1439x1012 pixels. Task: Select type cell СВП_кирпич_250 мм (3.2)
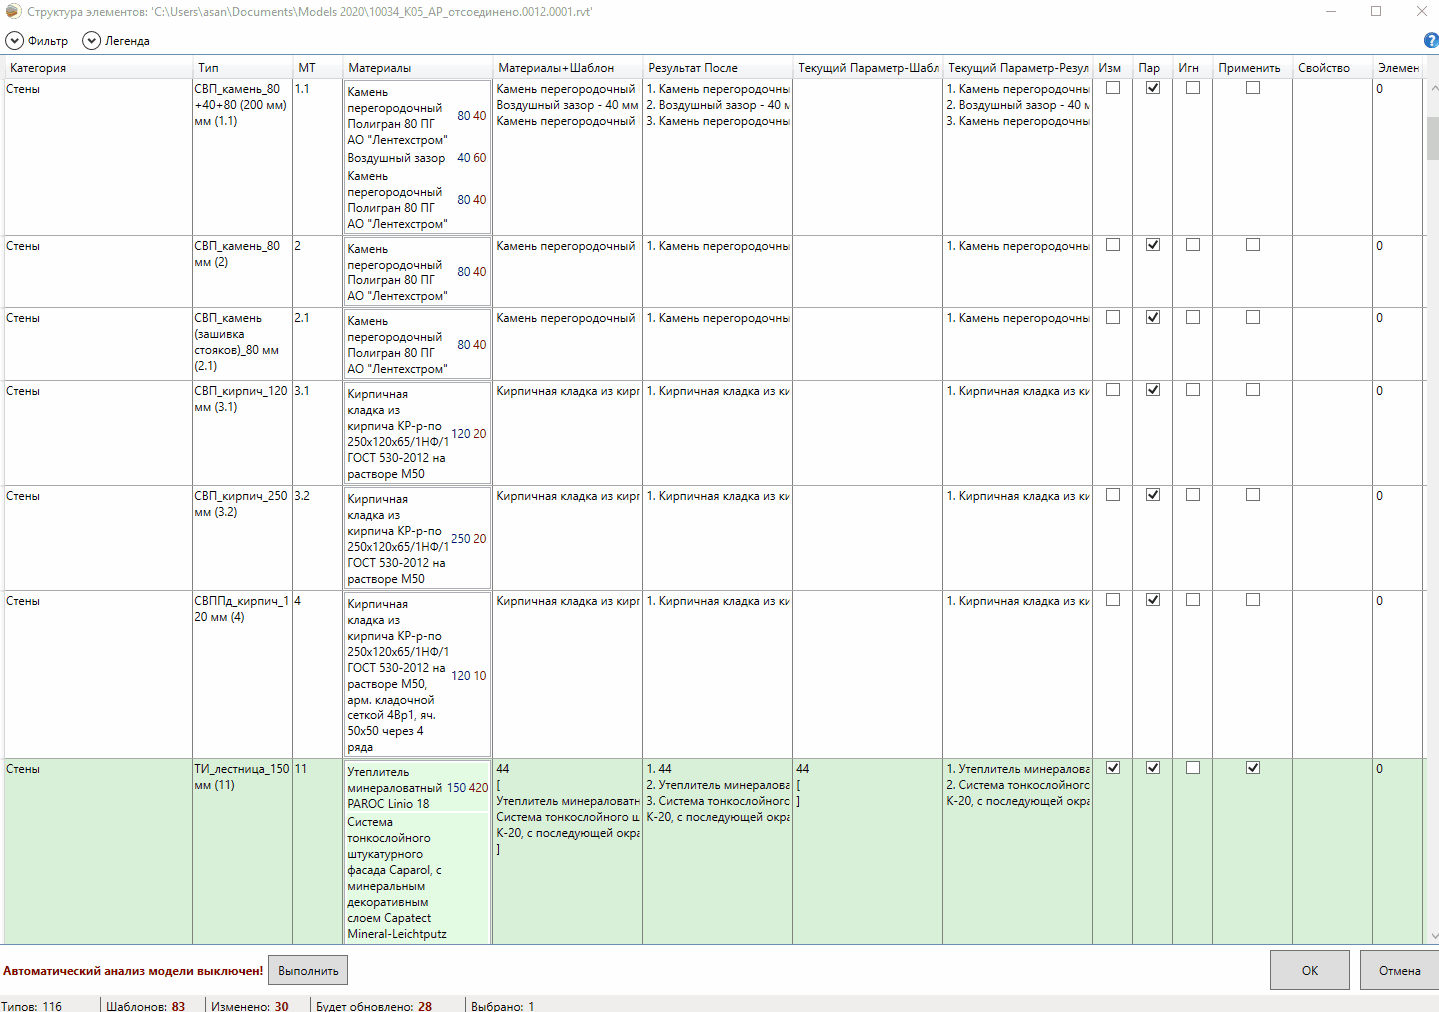[x=243, y=539]
